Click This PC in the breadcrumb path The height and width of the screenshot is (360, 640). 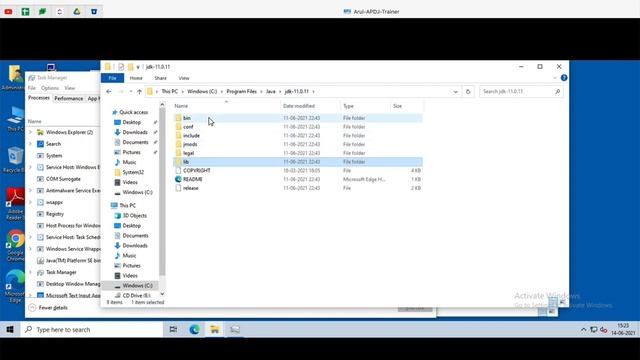coord(169,91)
